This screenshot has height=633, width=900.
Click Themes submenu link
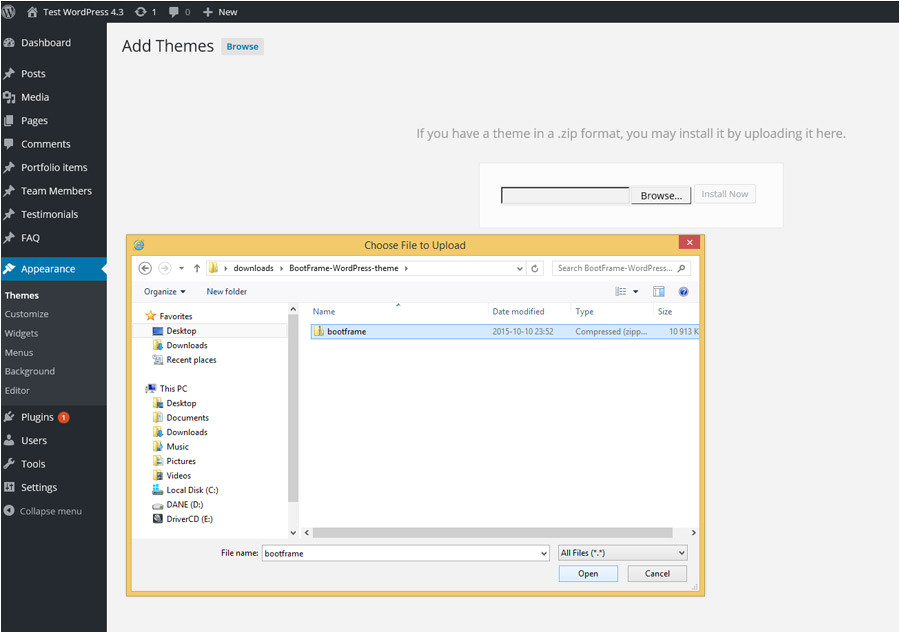[22, 296]
